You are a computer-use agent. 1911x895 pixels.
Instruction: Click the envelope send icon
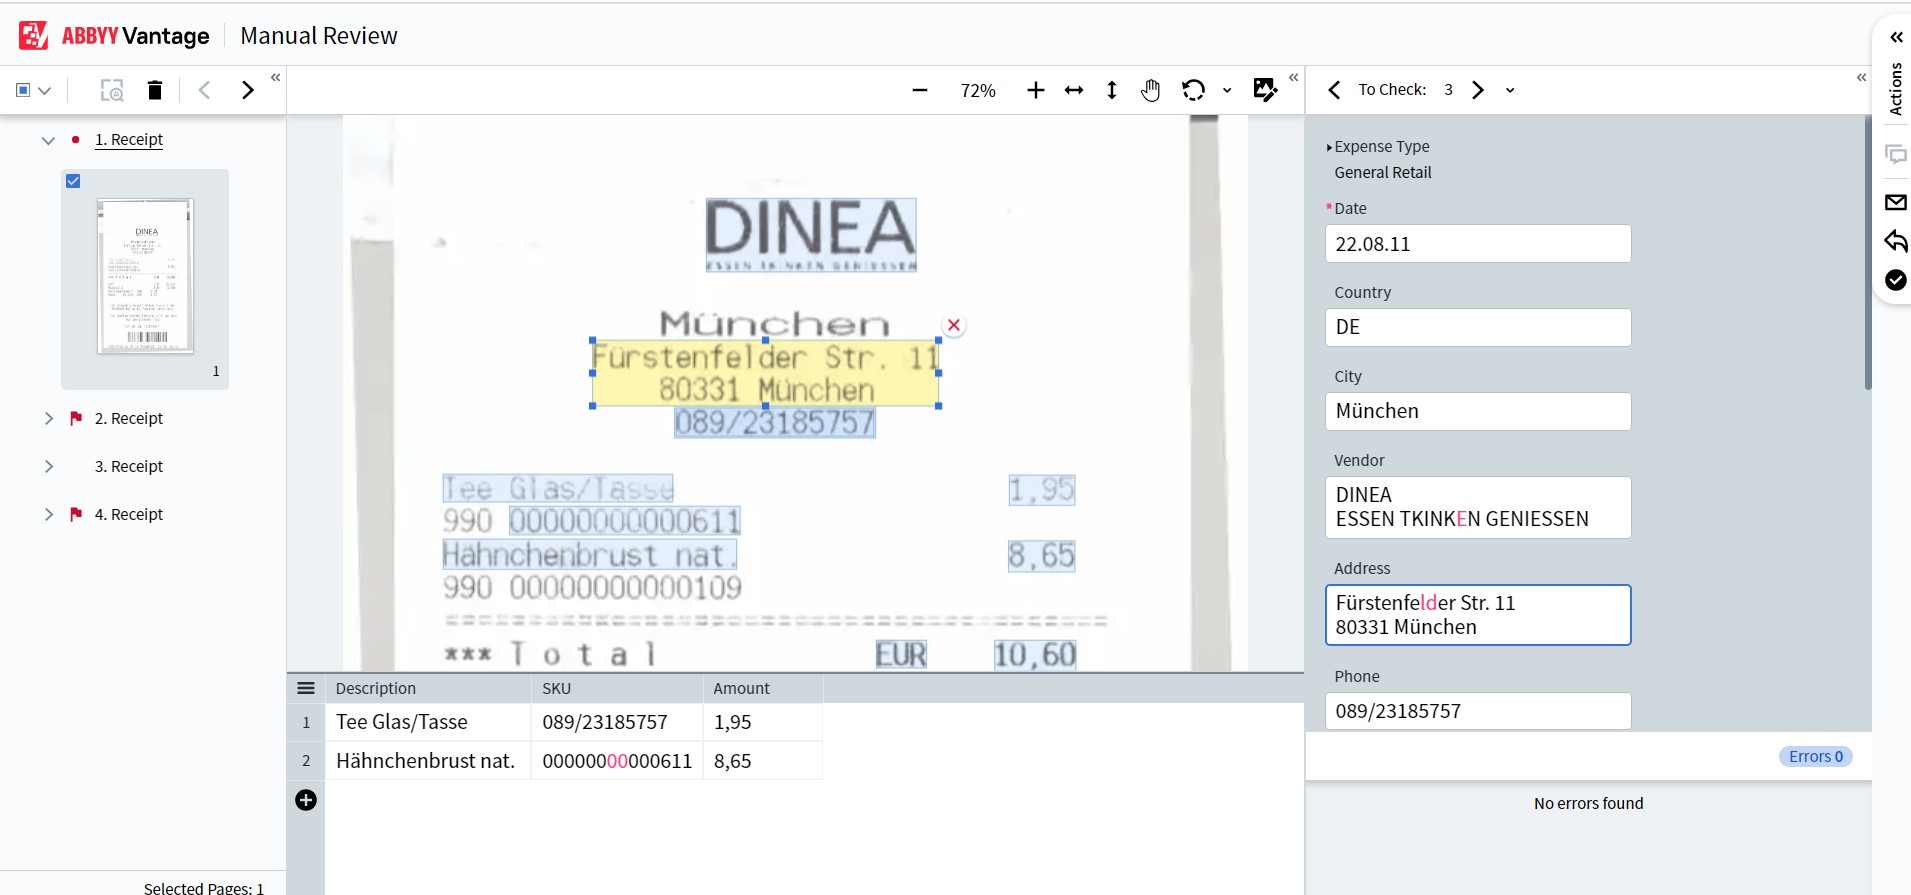point(1896,202)
